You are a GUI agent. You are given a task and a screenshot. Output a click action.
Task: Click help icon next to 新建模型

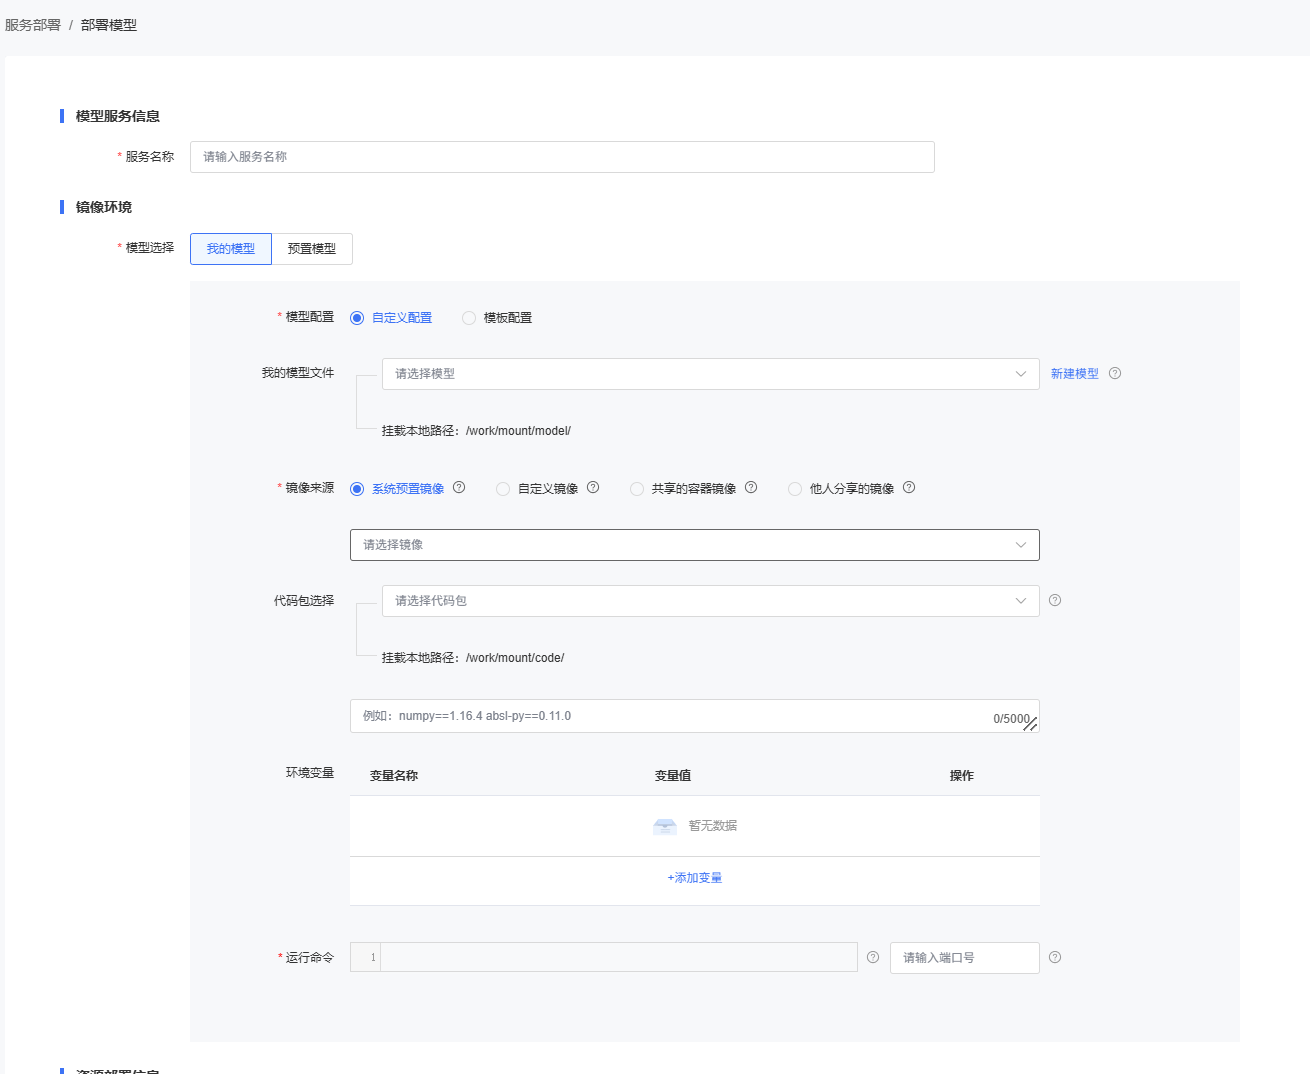[x=1115, y=373]
